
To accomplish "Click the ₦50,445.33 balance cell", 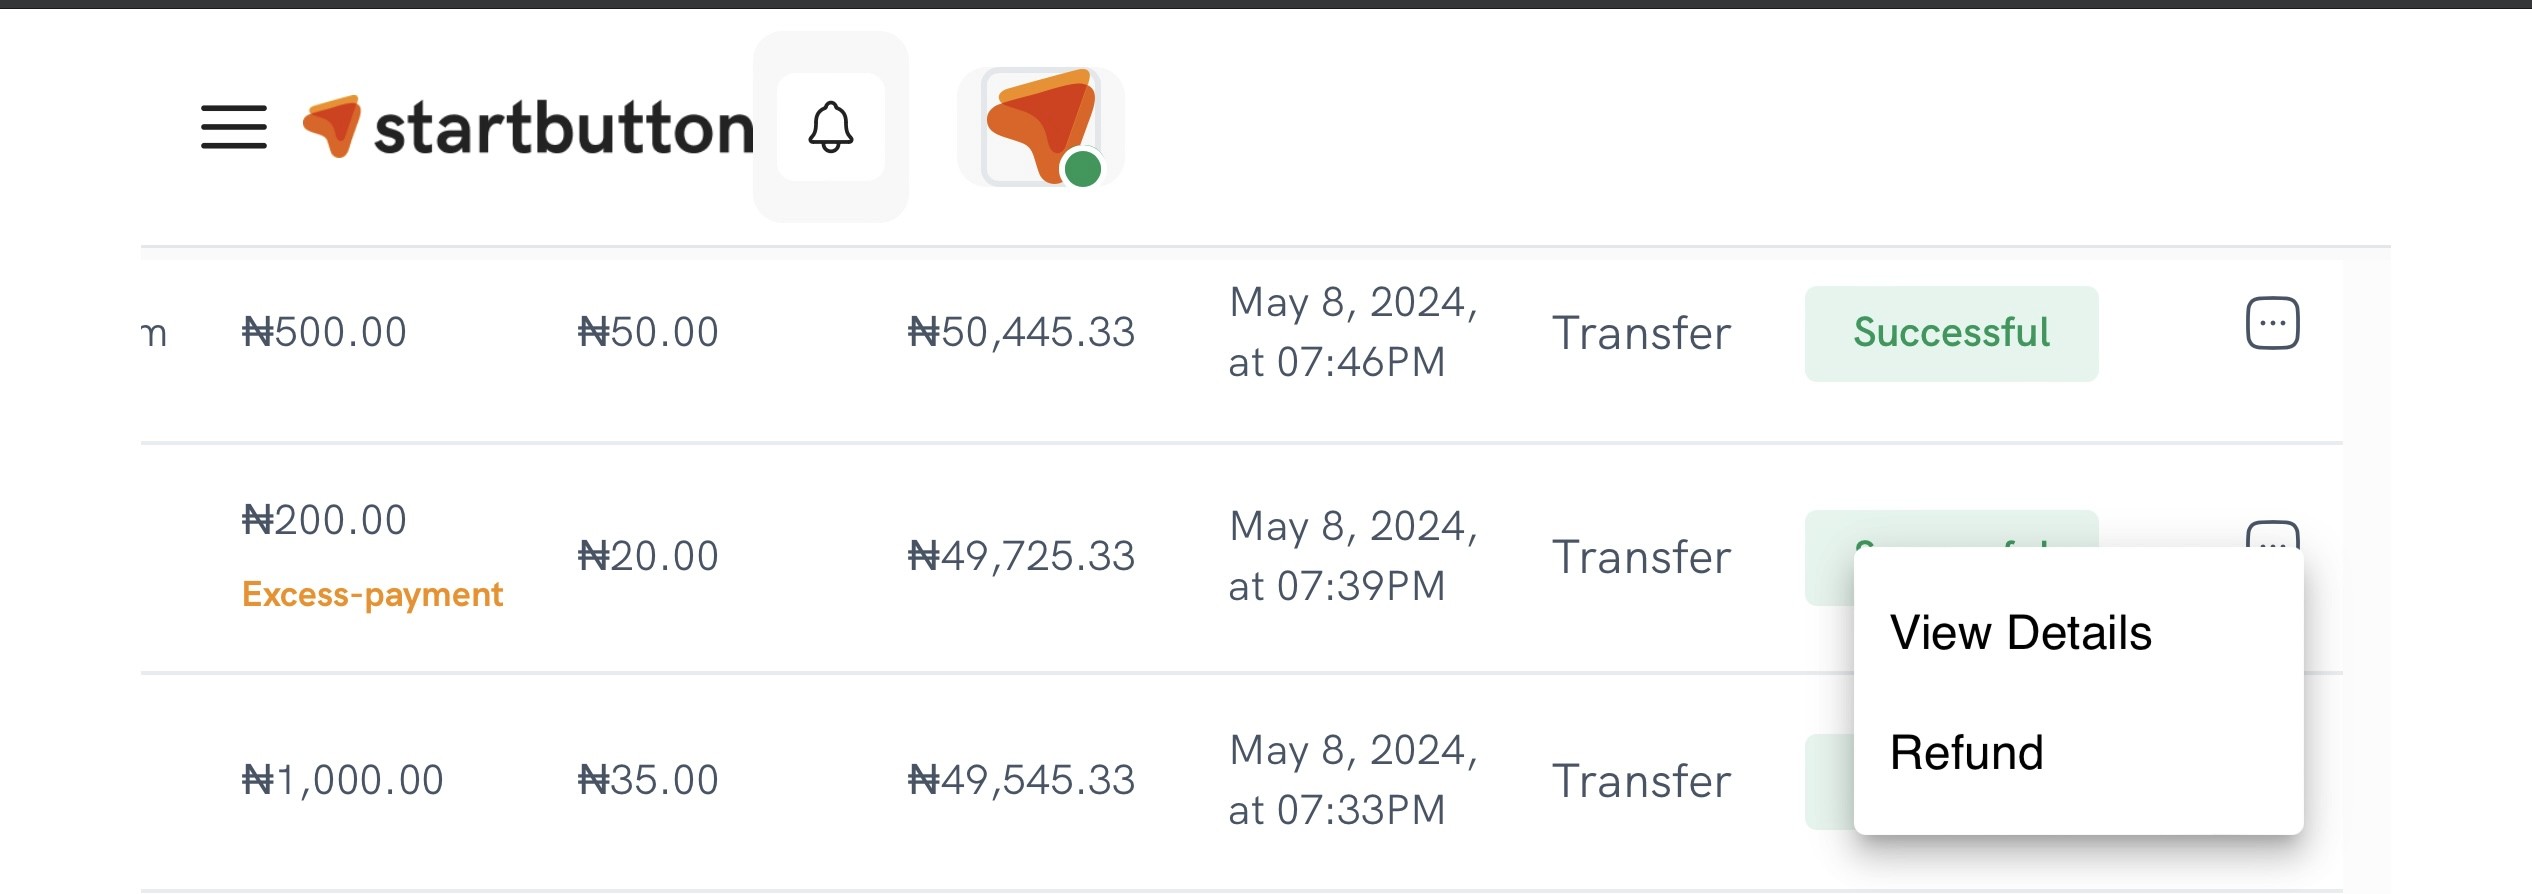I will pos(1021,332).
